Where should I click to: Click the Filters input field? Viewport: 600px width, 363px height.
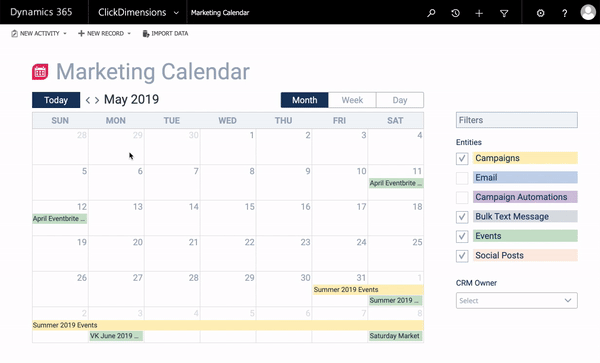click(x=517, y=120)
